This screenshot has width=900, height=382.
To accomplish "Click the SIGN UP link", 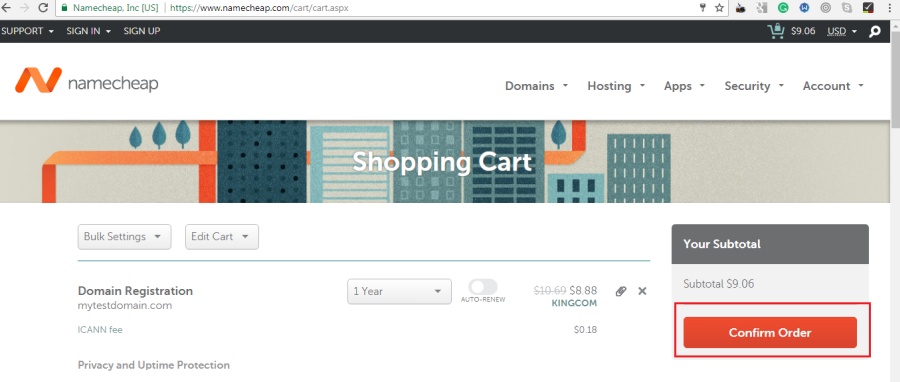I will click(142, 31).
